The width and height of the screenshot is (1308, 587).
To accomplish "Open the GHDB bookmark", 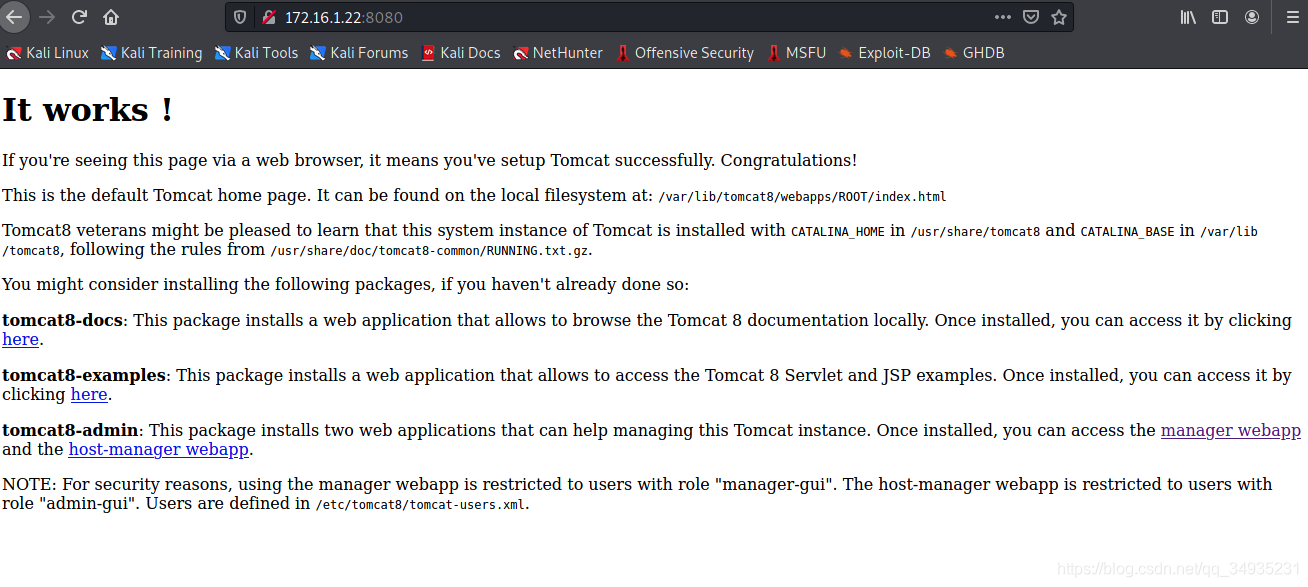I will coord(973,53).
